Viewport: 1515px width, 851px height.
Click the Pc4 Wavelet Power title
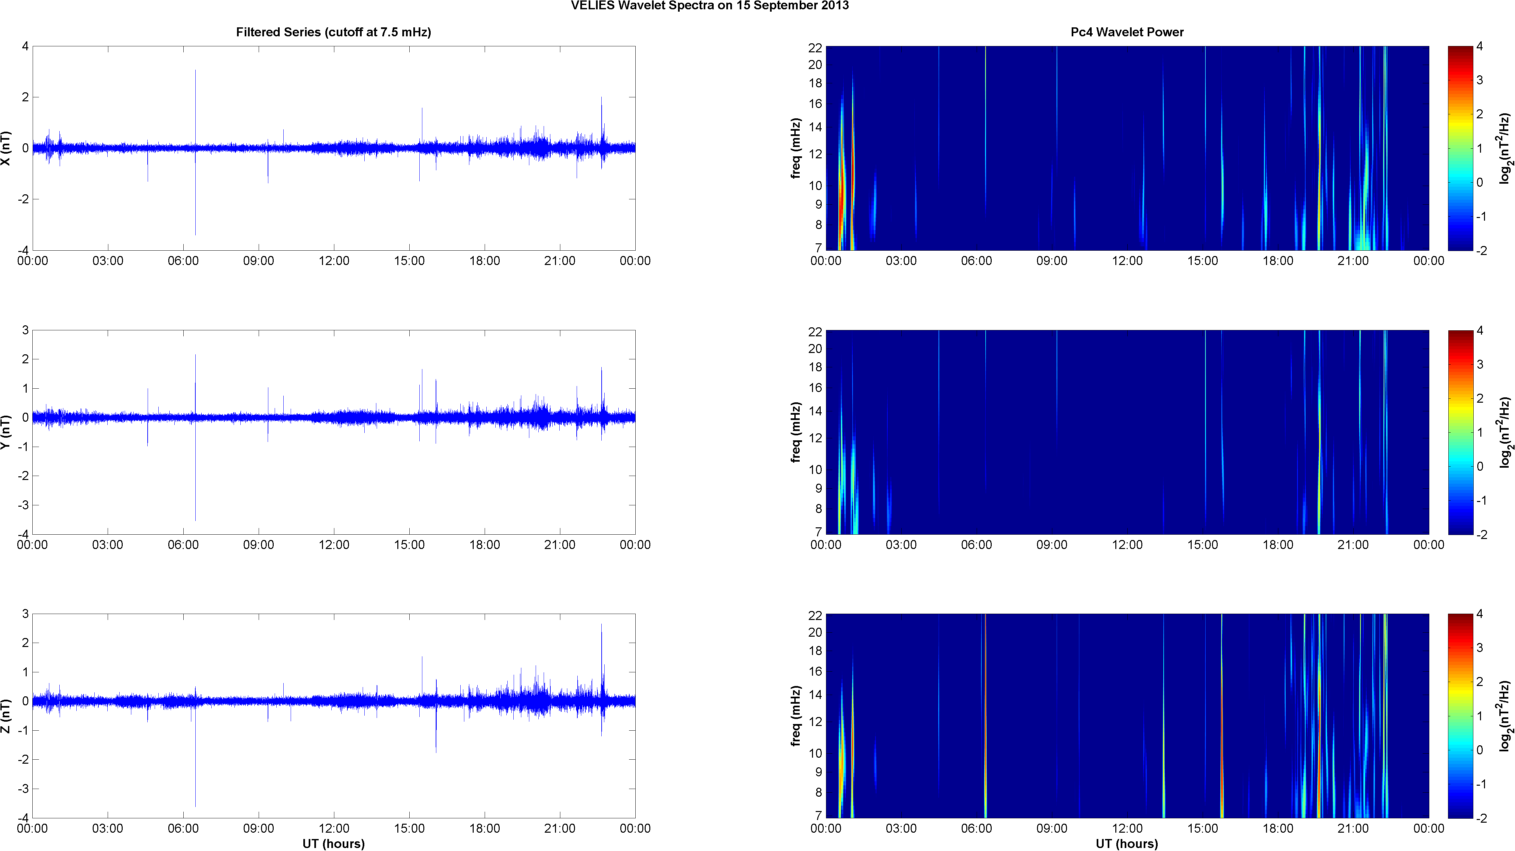pyautogui.click(x=1127, y=32)
